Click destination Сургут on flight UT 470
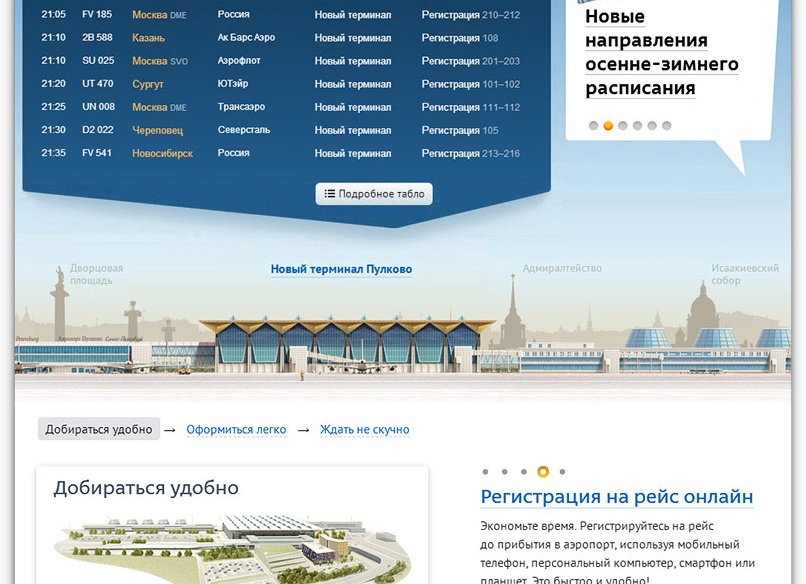Image resolution: width=806 pixels, height=584 pixels. (148, 84)
